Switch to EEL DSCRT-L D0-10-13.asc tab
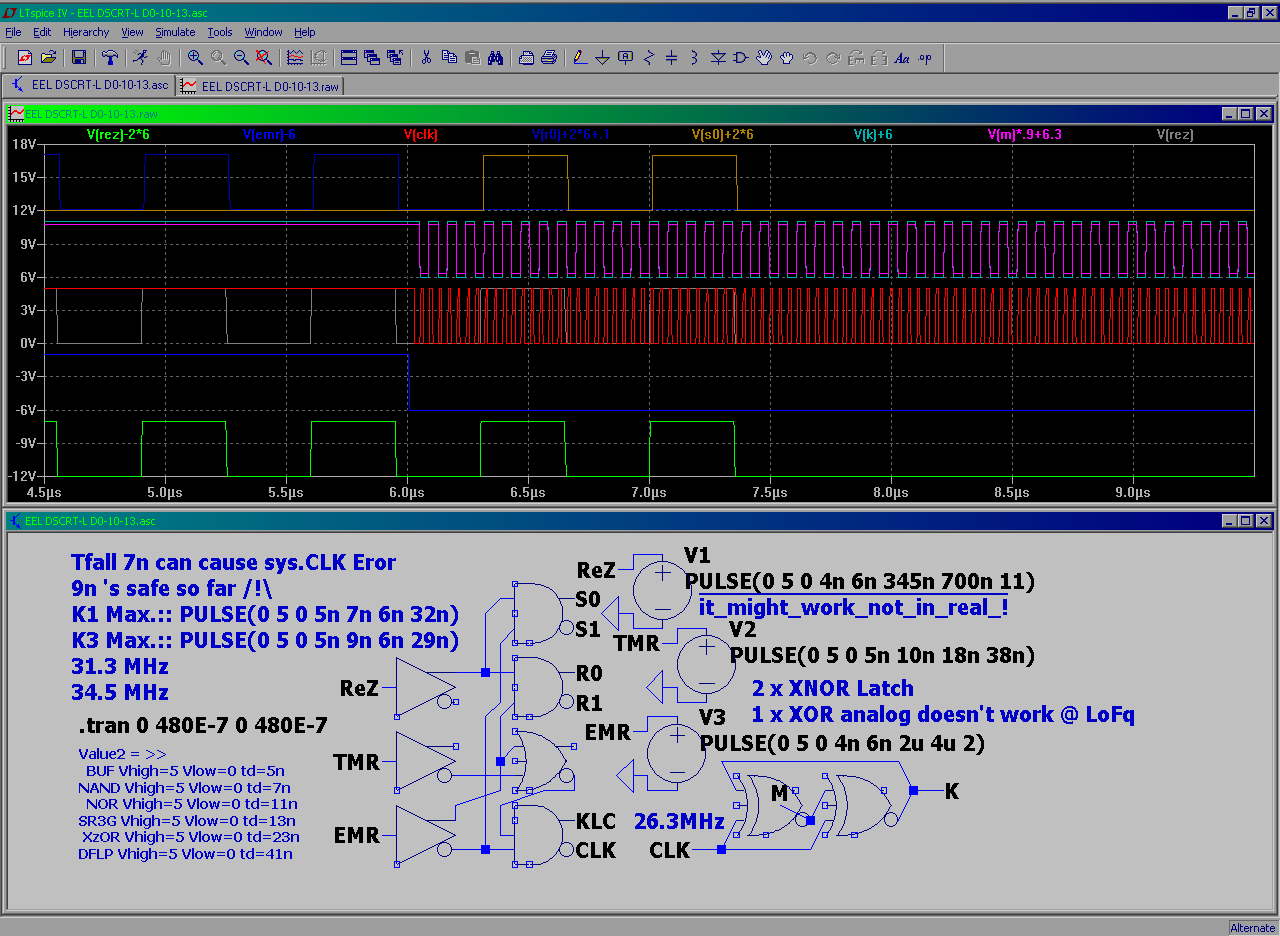 coord(90,85)
